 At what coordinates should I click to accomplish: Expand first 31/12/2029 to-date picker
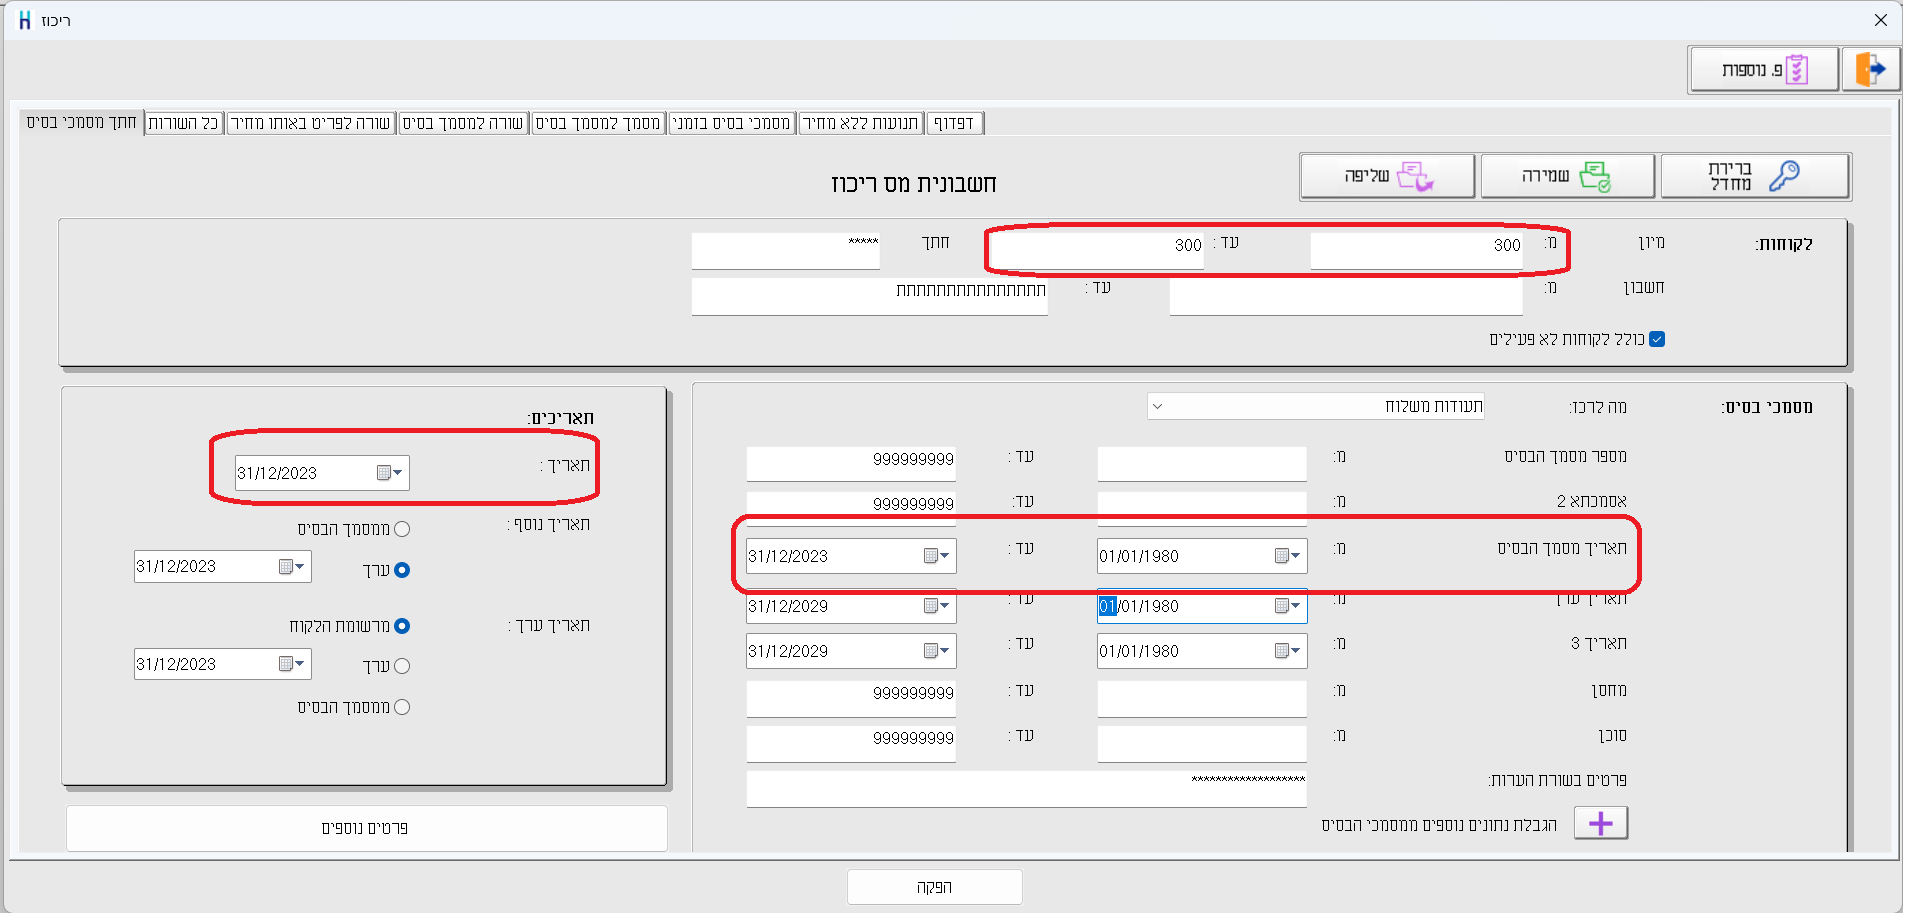point(945,606)
